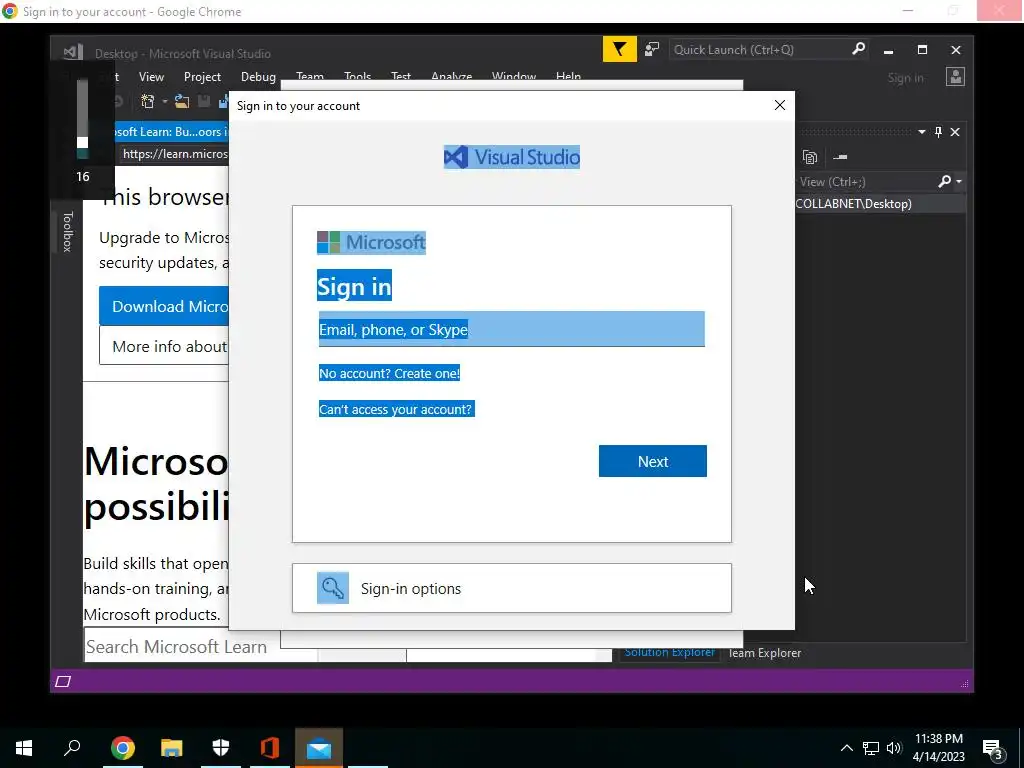This screenshot has height=768, width=1024.
Task: Click the account avatar icon beside Sign in
Action: (955, 77)
